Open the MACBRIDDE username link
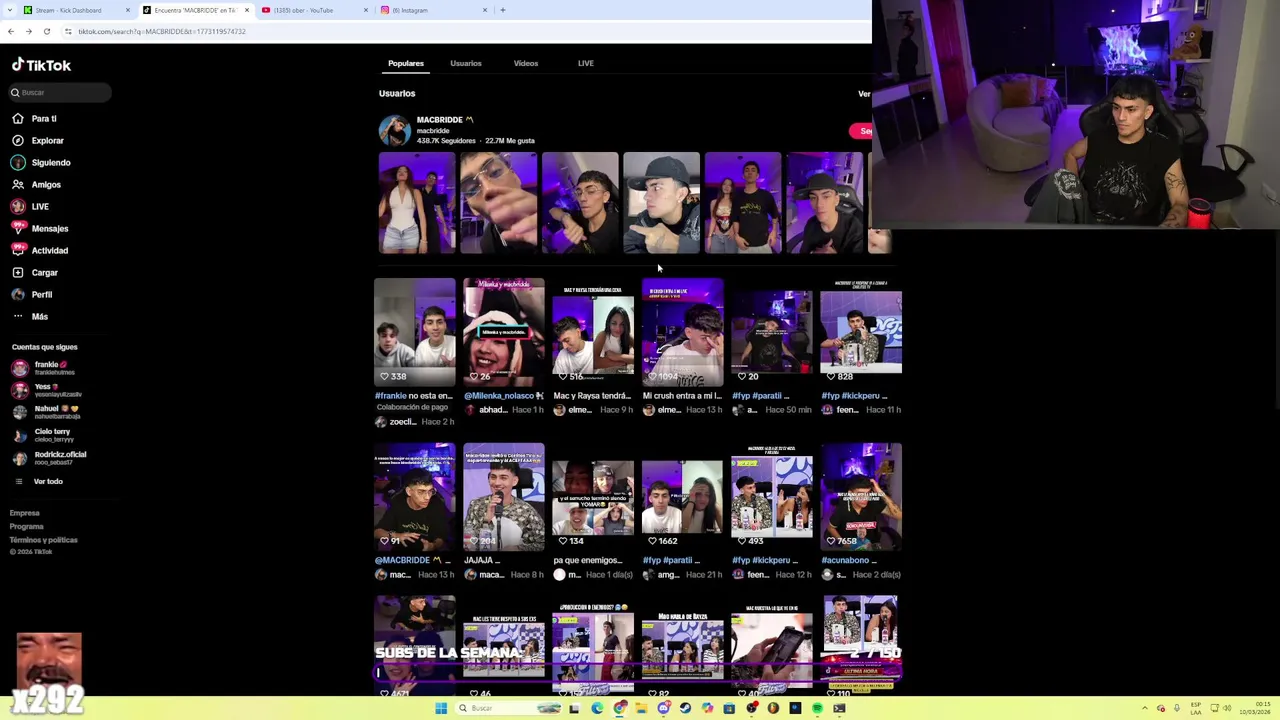The height and width of the screenshot is (720, 1280). 433,130
